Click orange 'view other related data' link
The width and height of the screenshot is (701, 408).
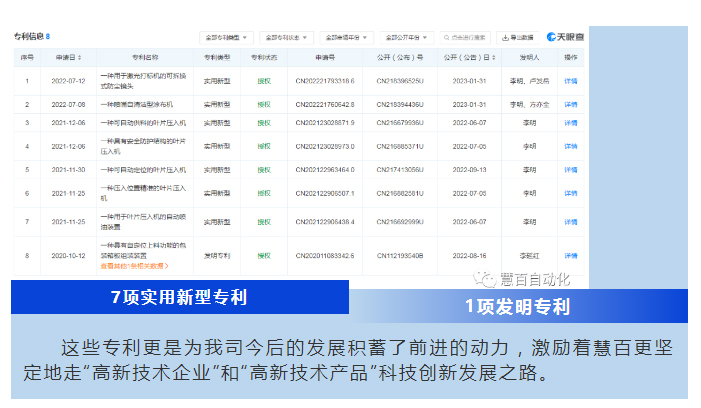(x=134, y=266)
